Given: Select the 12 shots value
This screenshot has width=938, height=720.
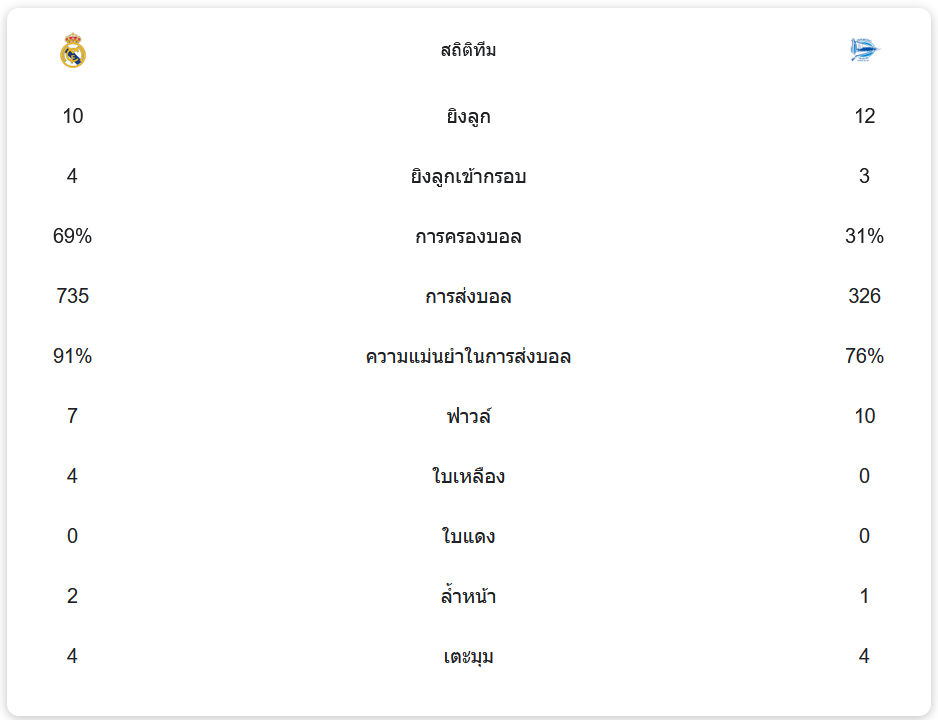Looking at the screenshot, I should pos(864,117).
